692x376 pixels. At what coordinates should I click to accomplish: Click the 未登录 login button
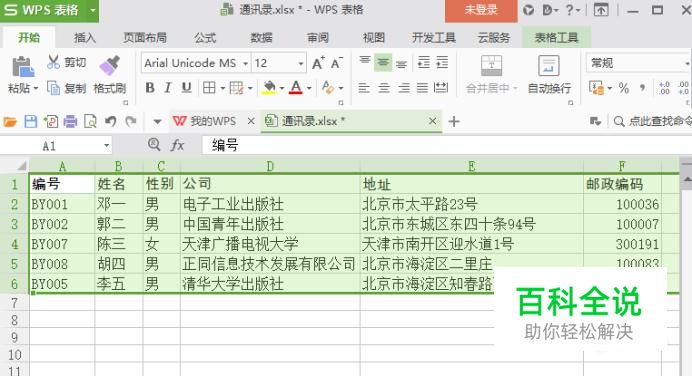[x=481, y=10]
